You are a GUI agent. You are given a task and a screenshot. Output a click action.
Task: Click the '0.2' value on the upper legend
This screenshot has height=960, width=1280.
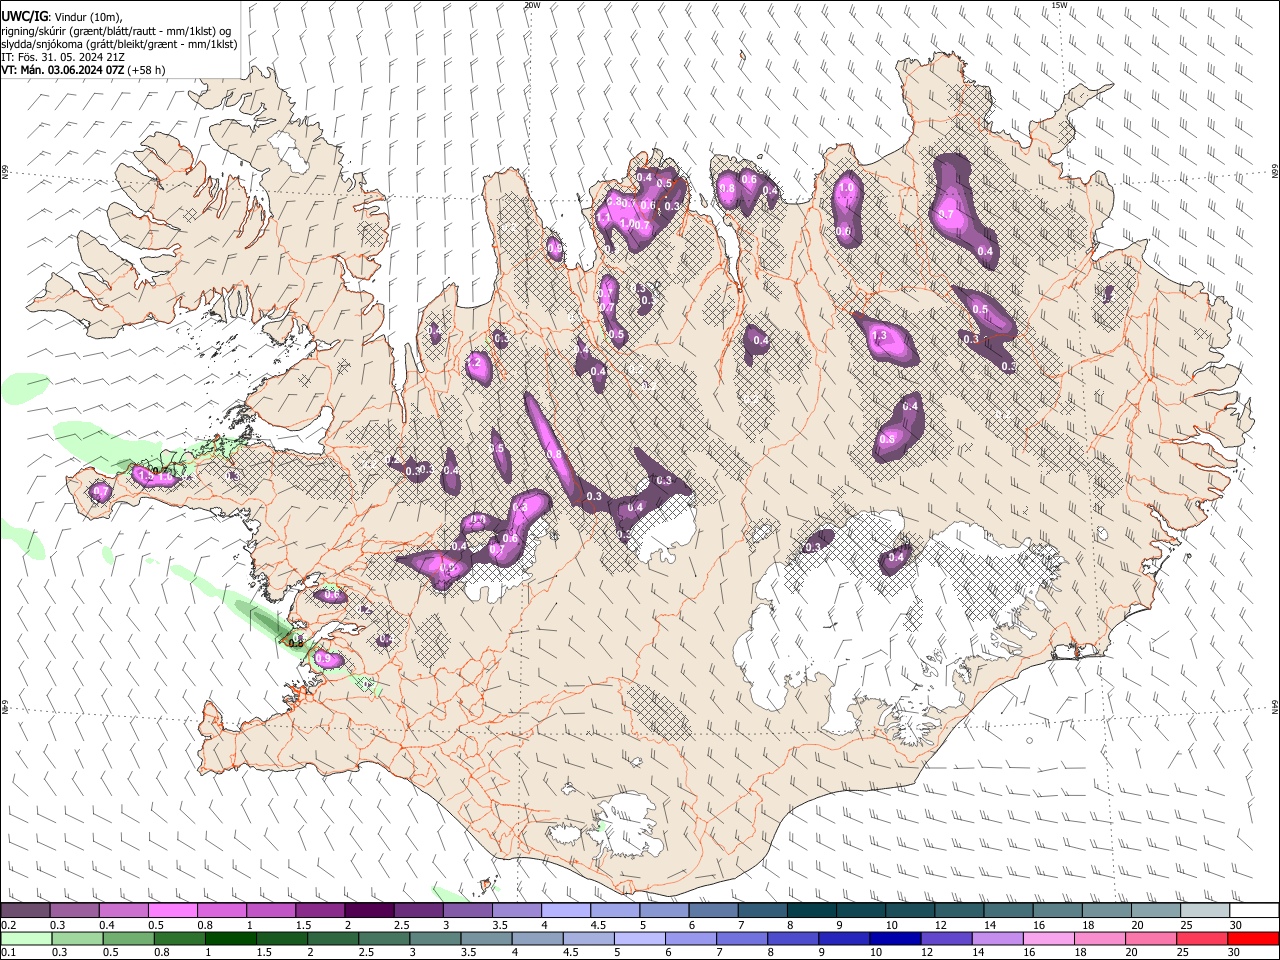9,925
